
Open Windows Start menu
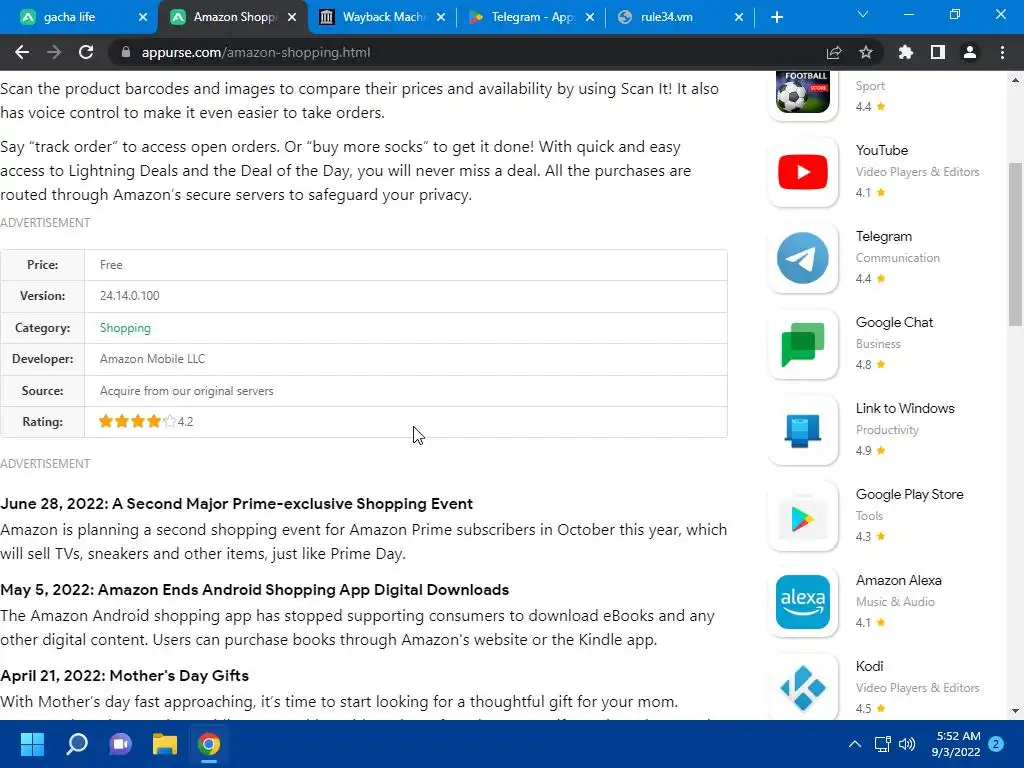pyautogui.click(x=32, y=744)
